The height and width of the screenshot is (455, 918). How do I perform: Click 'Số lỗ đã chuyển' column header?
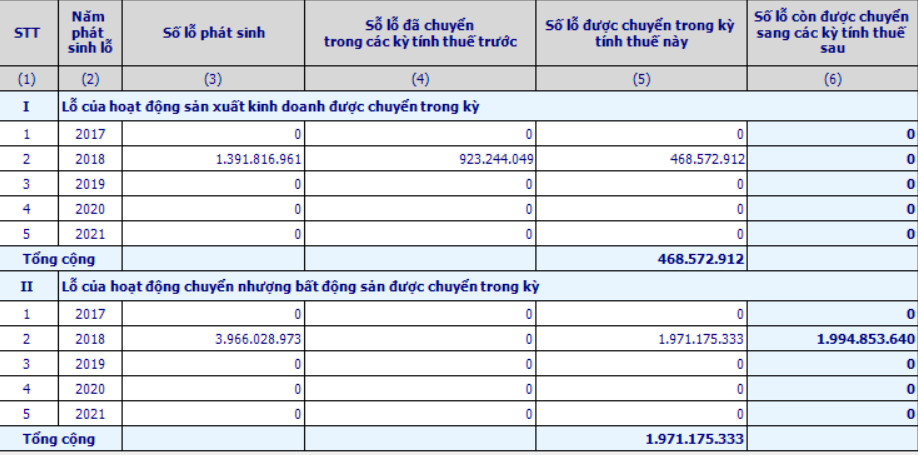point(420,32)
